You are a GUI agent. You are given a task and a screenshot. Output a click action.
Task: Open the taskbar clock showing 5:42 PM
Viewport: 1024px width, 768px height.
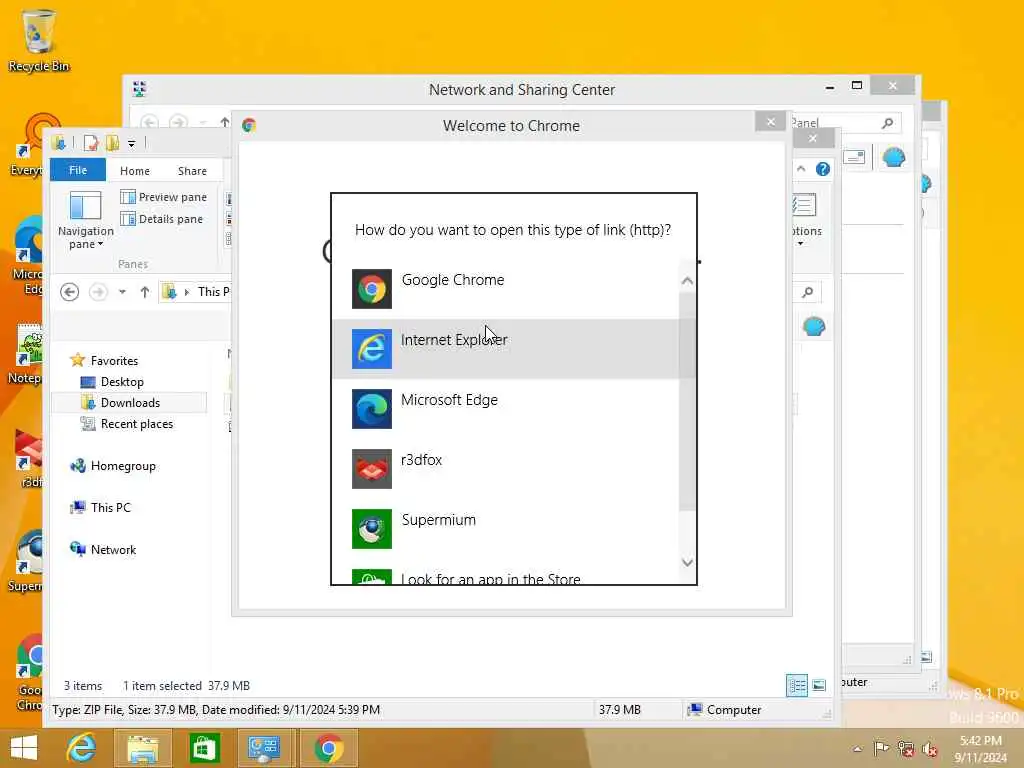981,748
